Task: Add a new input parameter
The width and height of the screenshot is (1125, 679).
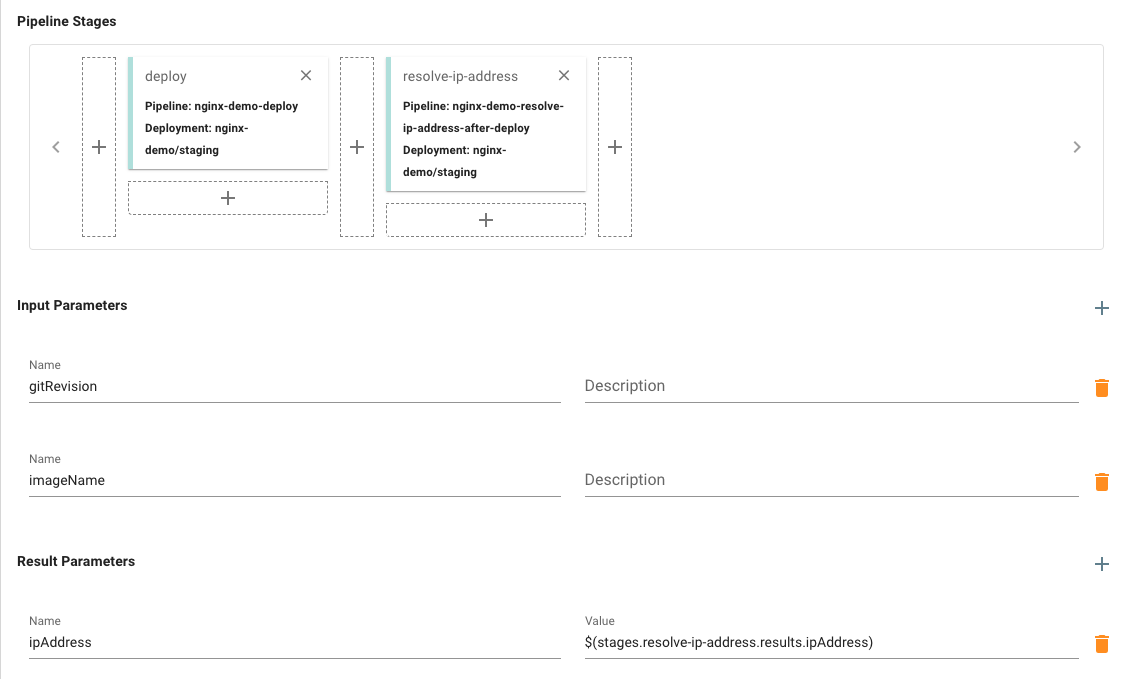Action: click(x=1102, y=308)
